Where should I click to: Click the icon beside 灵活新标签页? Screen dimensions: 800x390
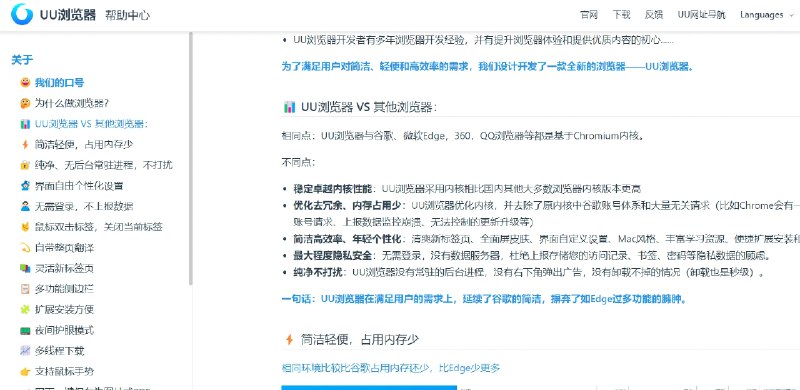25,268
